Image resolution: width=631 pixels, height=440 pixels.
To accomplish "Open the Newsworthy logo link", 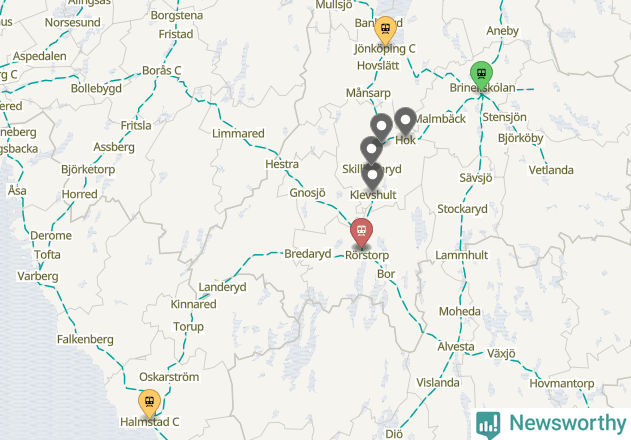I will click(x=551, y=424).
